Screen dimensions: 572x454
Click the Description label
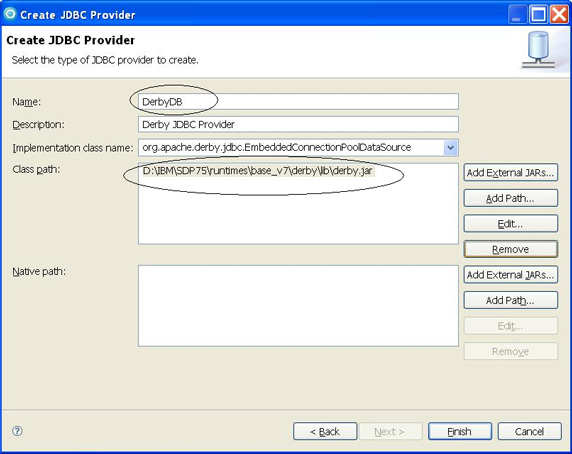(x=38, y=125)
